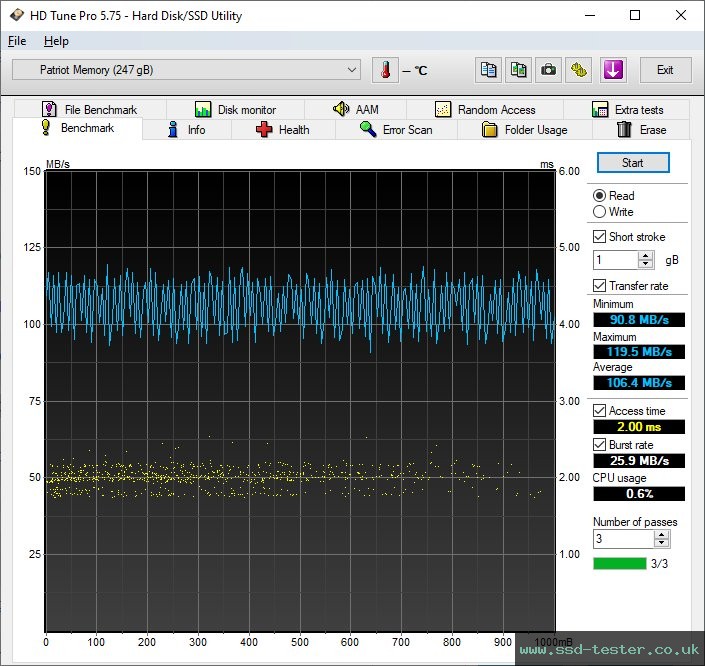705x666 pixels.
Task: Toggle the Access time checkbox
Action: pyautogui.click(x=599, y=411)
